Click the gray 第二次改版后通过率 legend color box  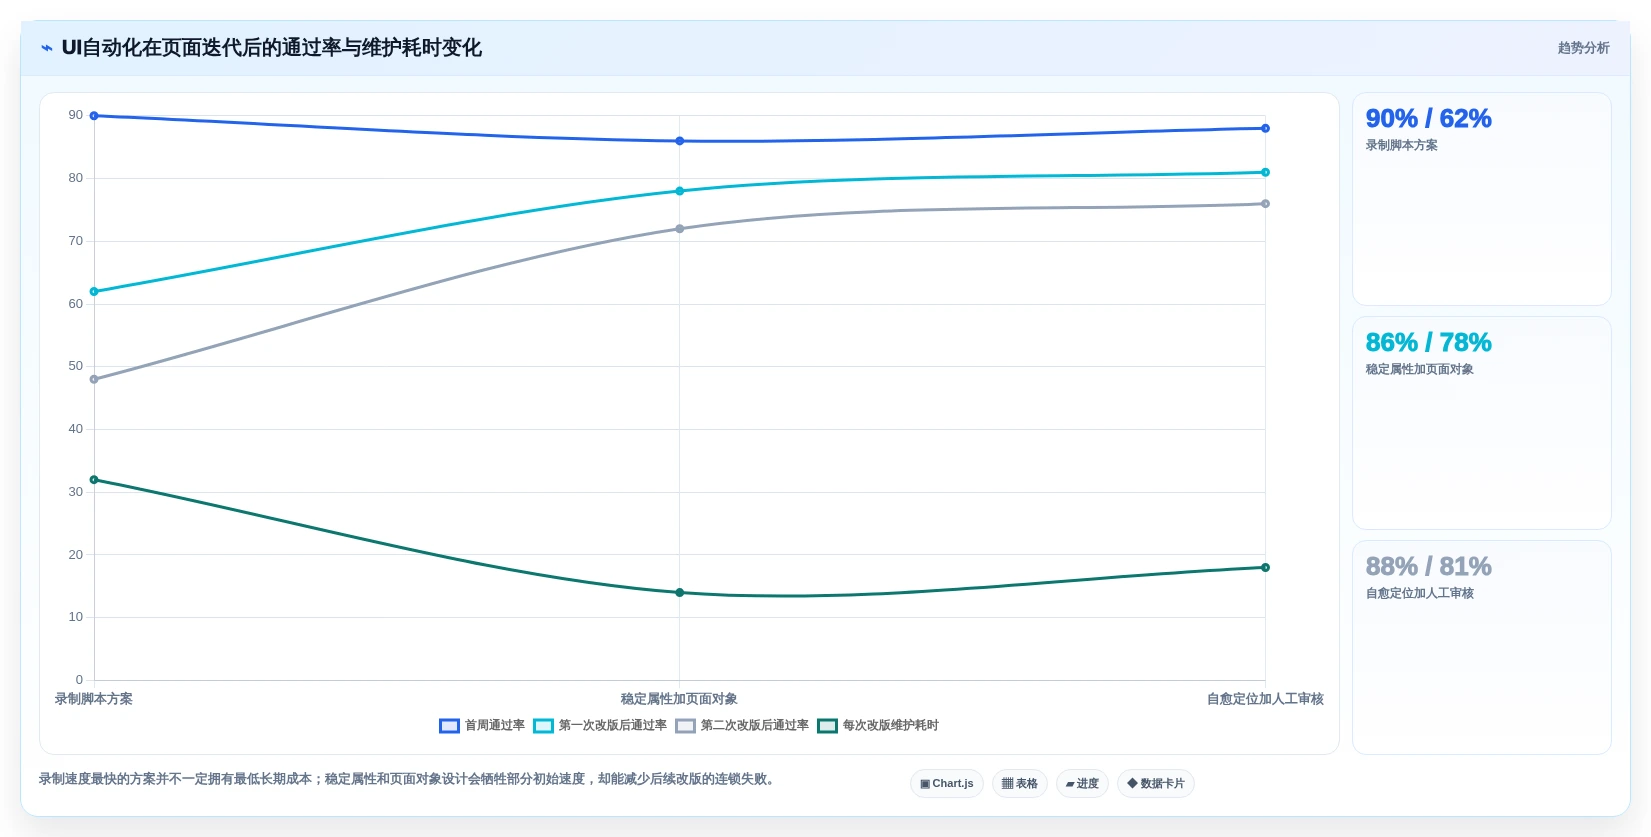[685, 726]
